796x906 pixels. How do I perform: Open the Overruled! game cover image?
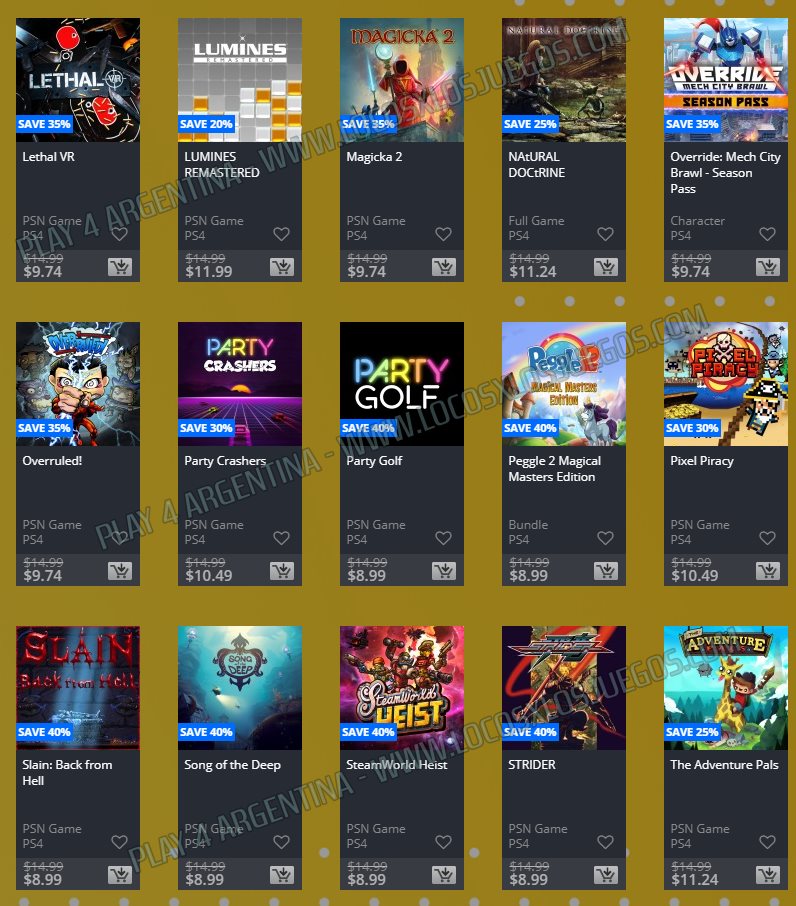[78, 384]
